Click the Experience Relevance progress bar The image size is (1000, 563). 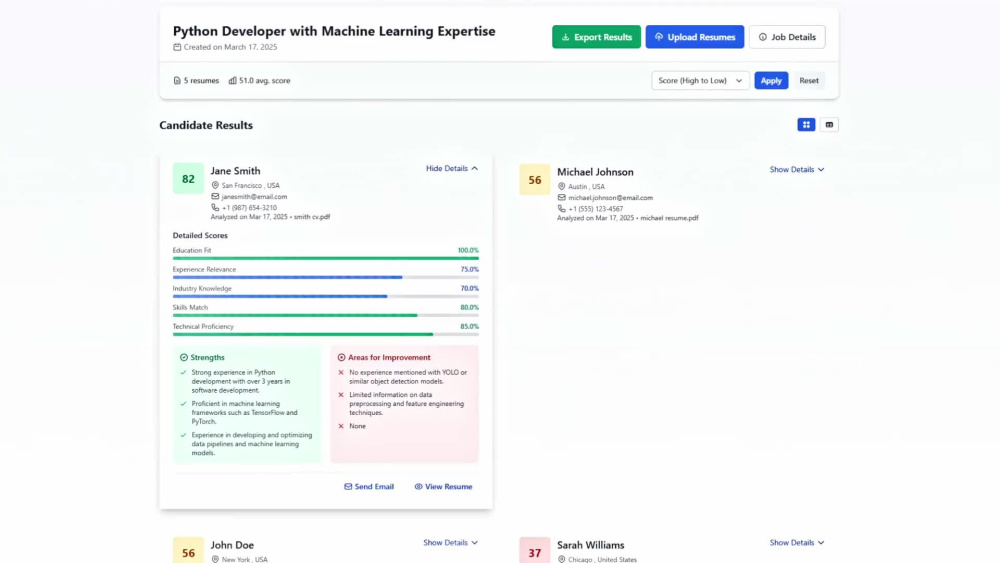325,277
